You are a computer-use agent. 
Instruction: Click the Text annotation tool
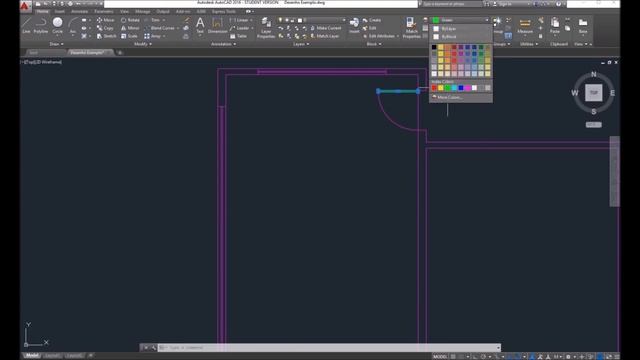[x=200, y=25]
